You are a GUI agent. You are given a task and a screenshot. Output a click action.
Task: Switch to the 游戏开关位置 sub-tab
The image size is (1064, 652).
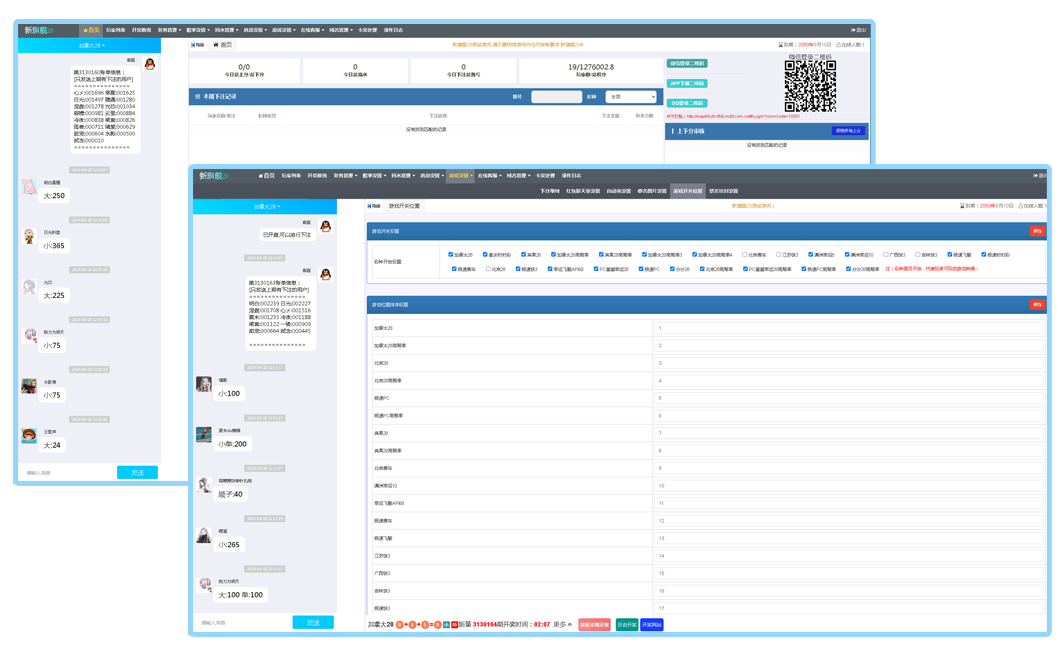pyautogui.click(x=688, y=189)
